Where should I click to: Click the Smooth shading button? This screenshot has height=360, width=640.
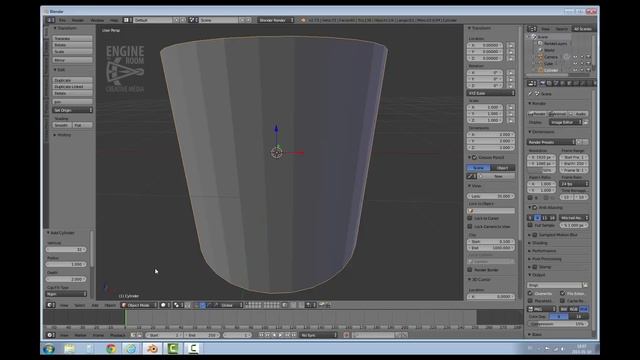(x=62, y=125)
